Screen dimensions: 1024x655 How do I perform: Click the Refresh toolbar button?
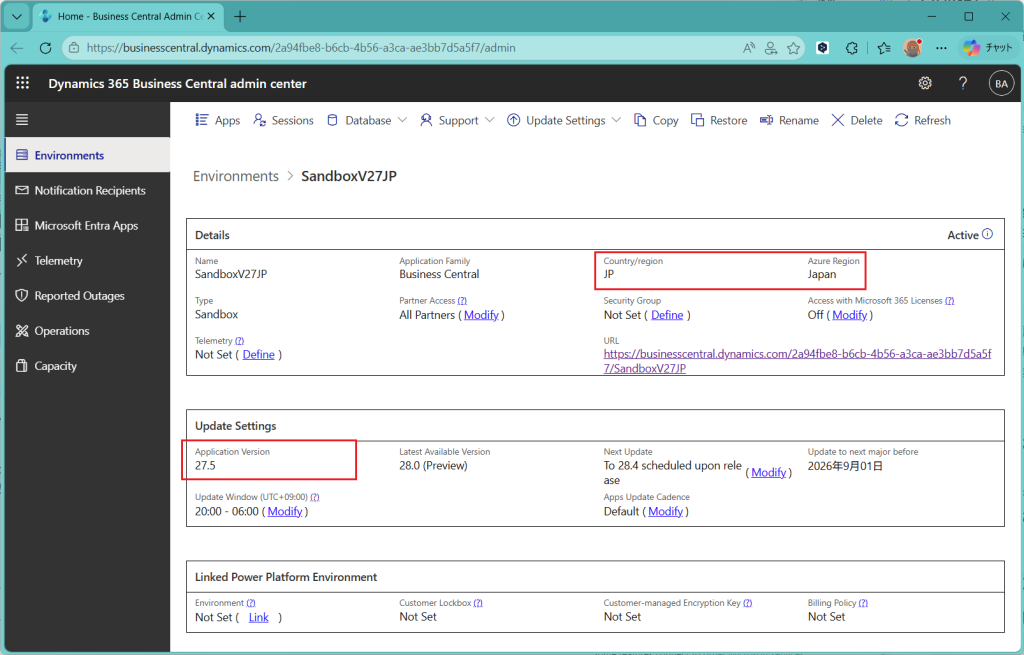(922, 120)
